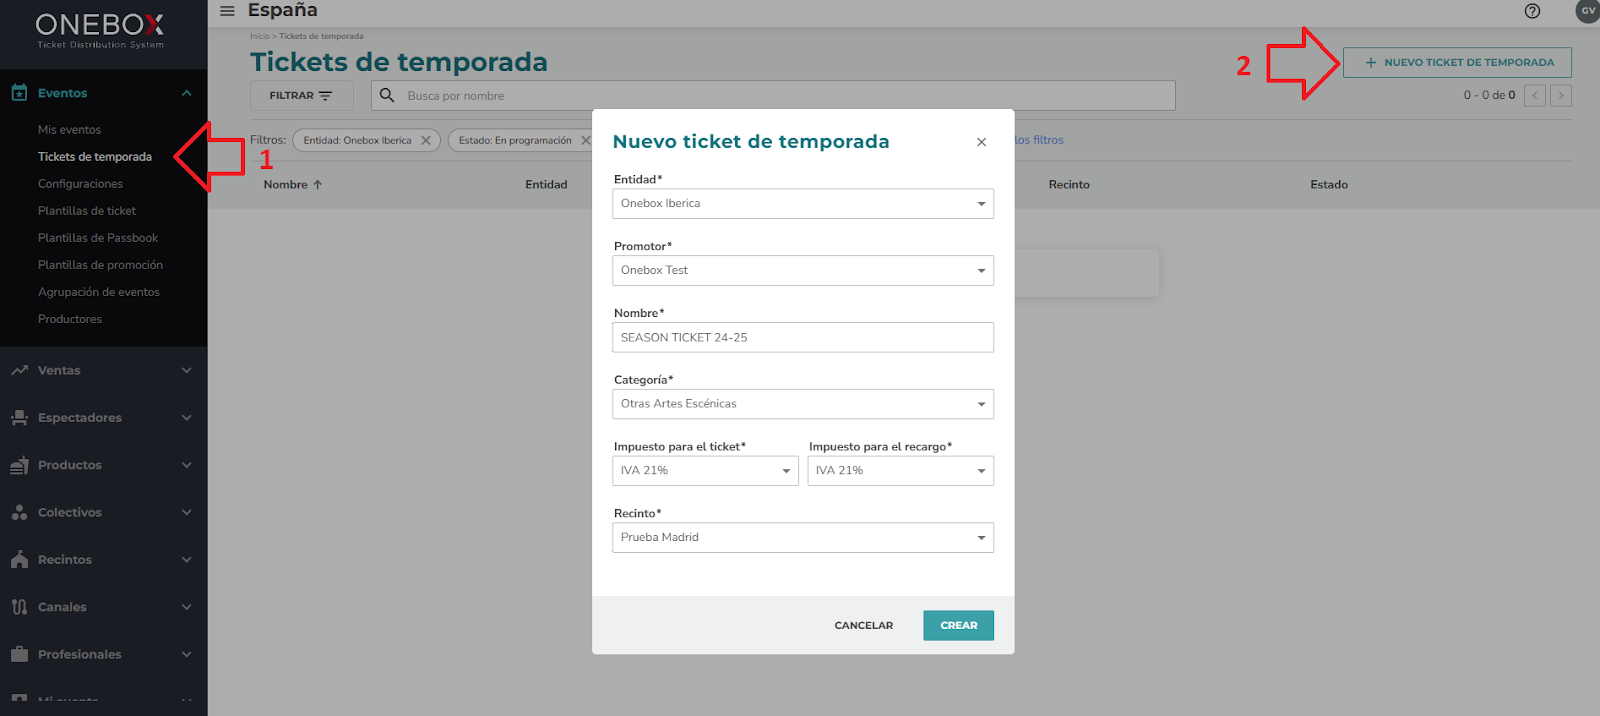Image resolution: width=1600 pixels, height=716 pixels.
Task: Click the Nombre field with SEASON TICKET 24-25
Action: pyautogui.click(x=803, y=338)
